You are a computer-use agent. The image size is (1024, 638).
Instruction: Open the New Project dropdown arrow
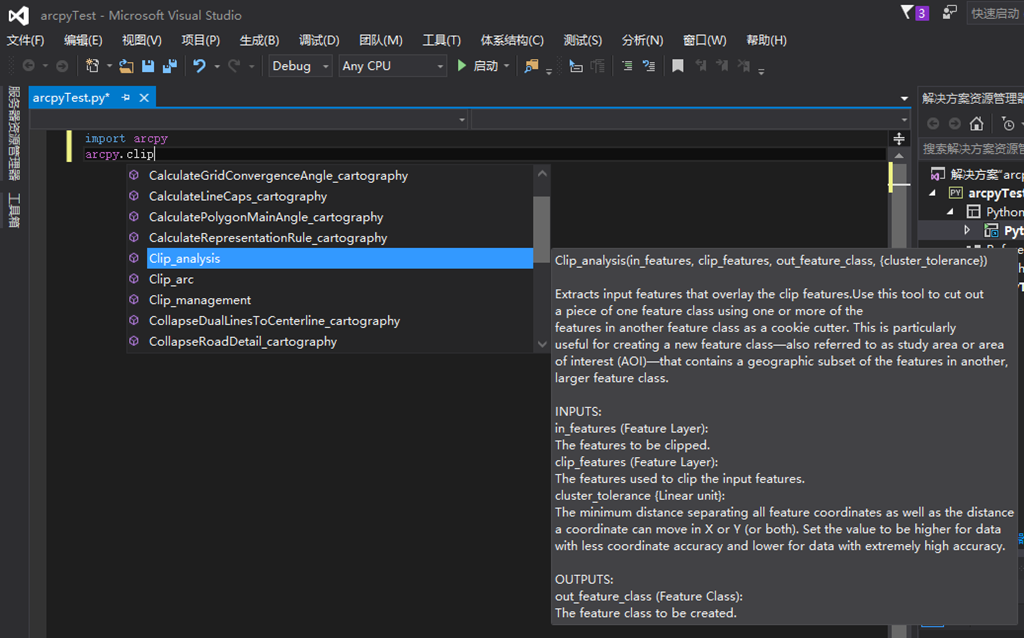coord(109,66)
